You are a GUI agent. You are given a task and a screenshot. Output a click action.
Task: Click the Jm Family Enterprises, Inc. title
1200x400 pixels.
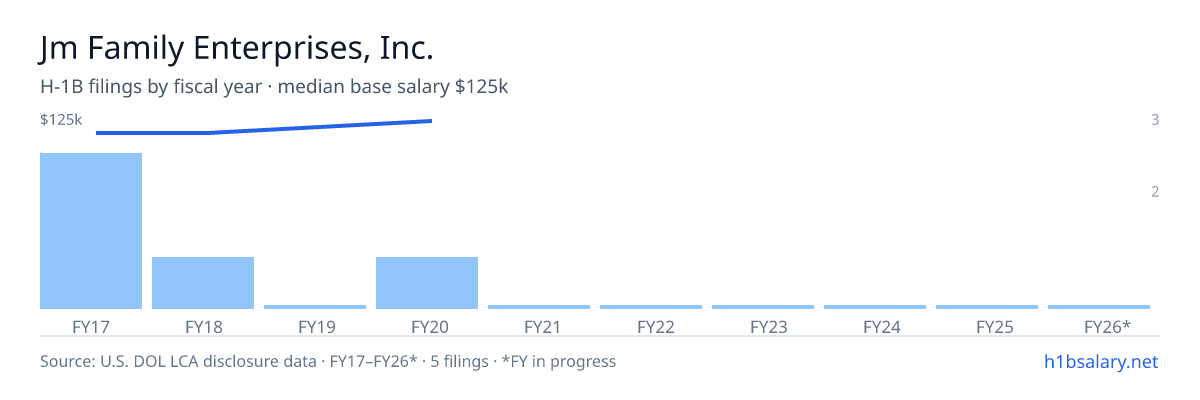[237, 49]
